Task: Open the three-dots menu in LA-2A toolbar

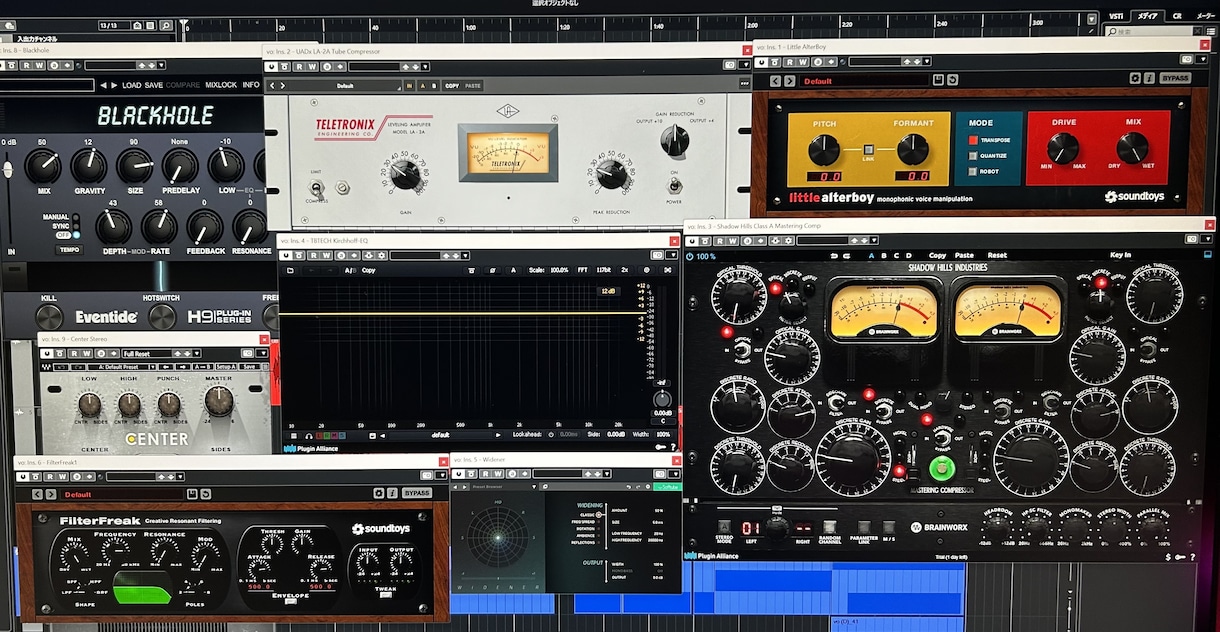Action: pos(743,85)
